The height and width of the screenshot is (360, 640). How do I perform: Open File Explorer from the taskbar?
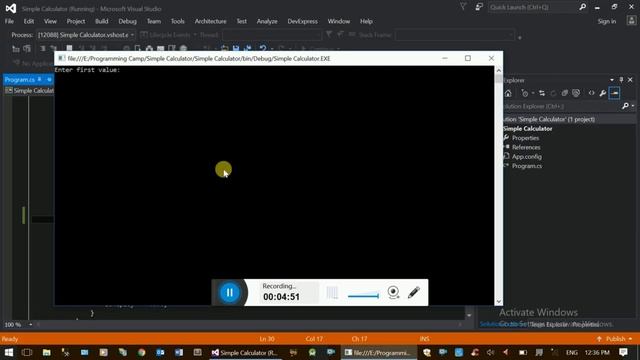pos(47,352)
